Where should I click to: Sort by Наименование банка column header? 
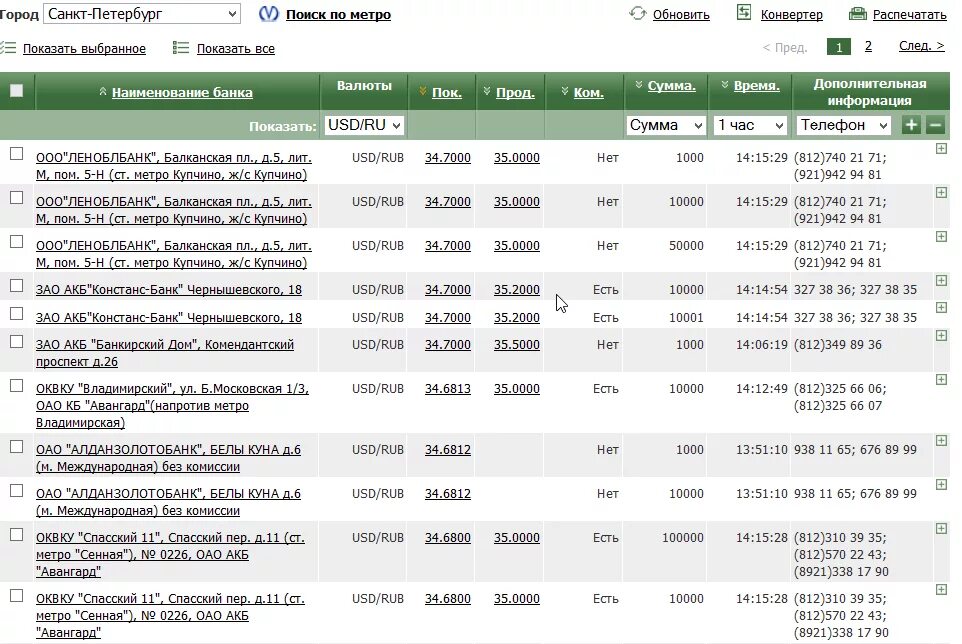coord(182,92)
